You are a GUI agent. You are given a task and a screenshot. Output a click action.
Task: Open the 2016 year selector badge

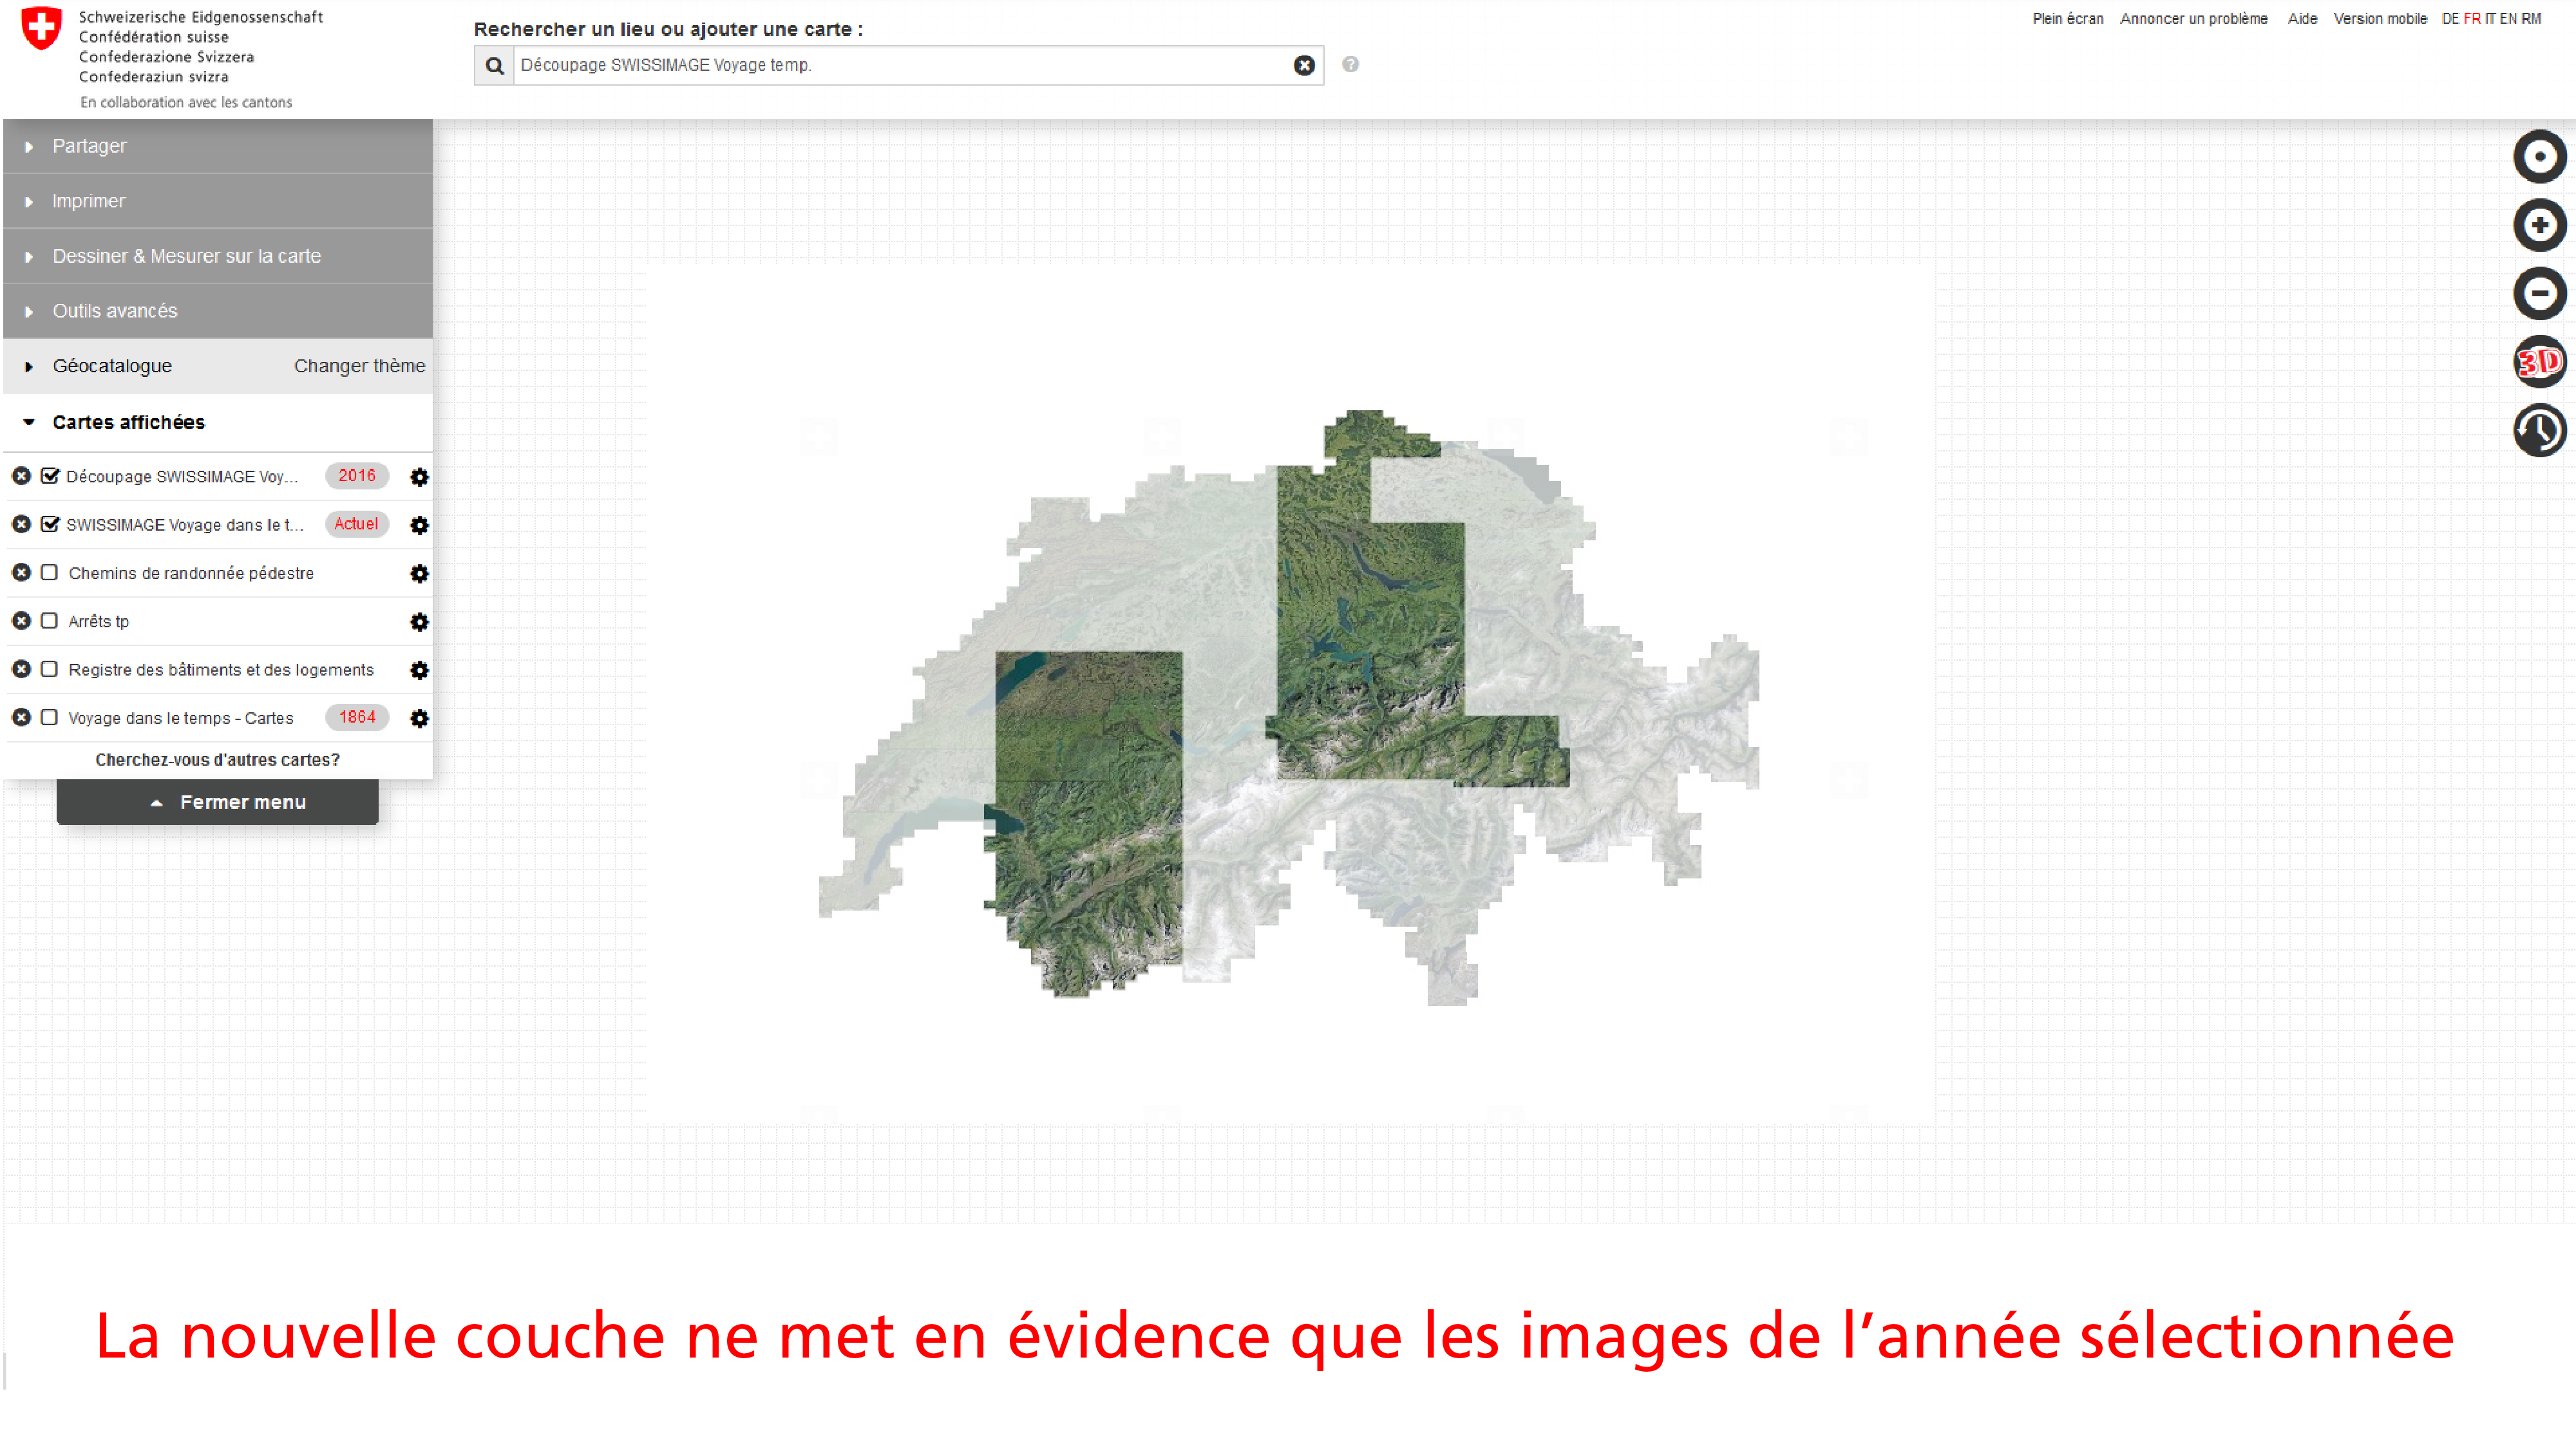tap(356, 476)
